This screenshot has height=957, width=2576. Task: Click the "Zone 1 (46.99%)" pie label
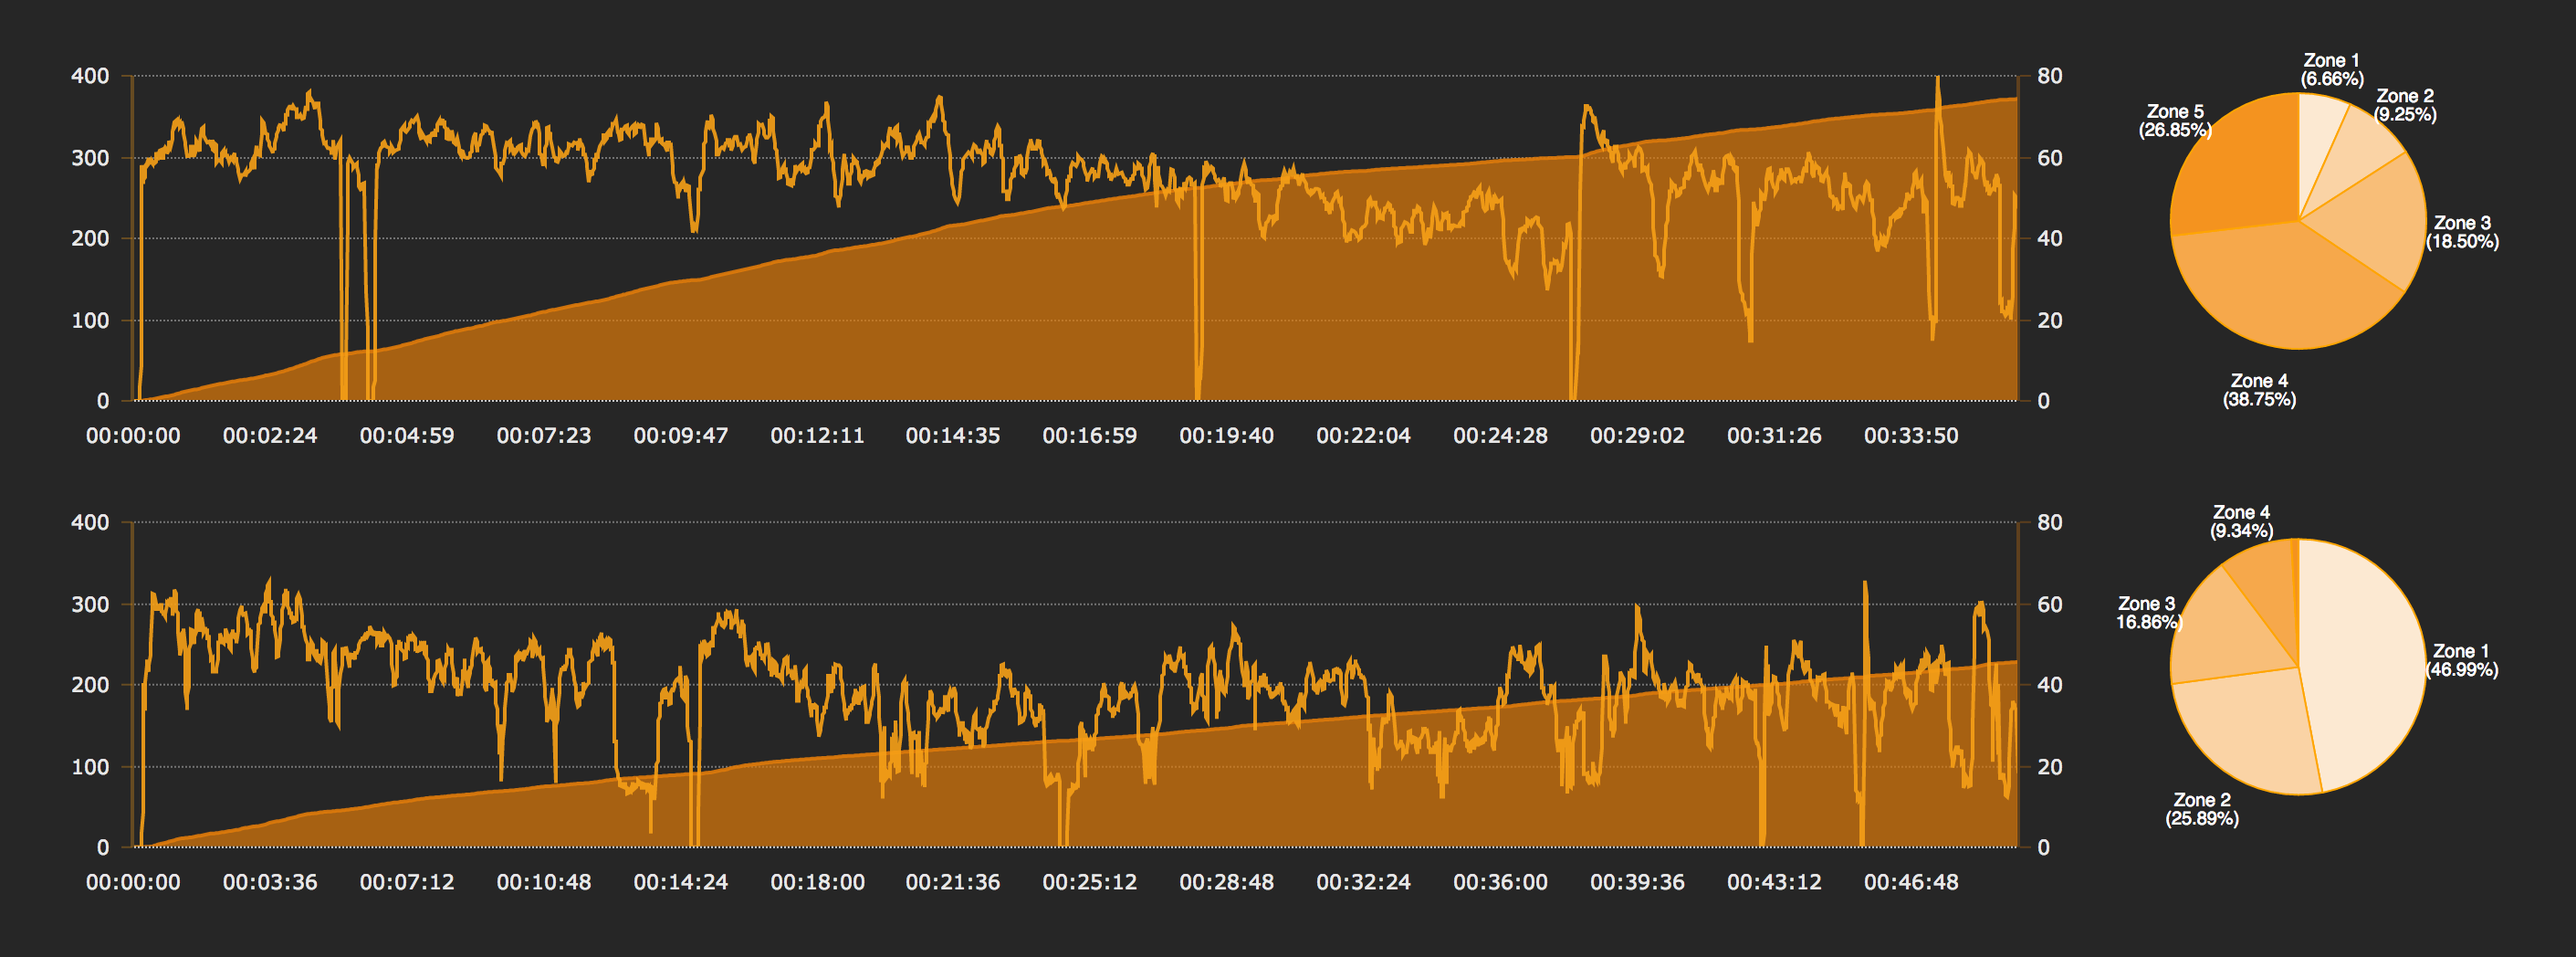2462,660
